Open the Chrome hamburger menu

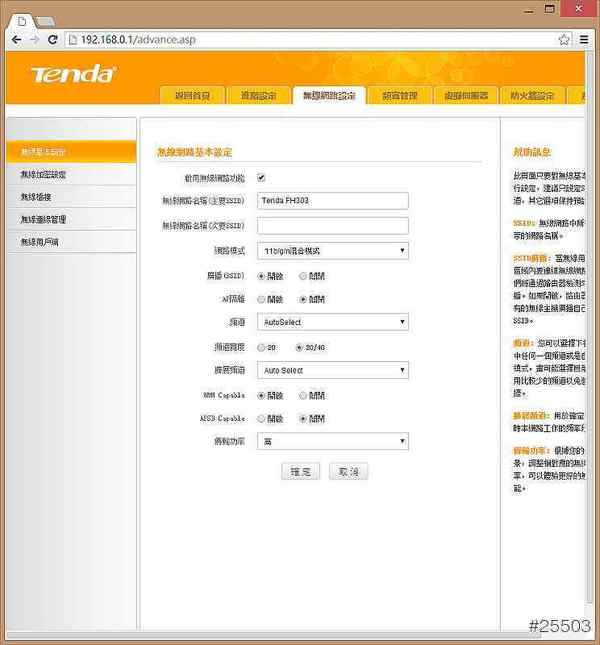click(x=585, y=39)
